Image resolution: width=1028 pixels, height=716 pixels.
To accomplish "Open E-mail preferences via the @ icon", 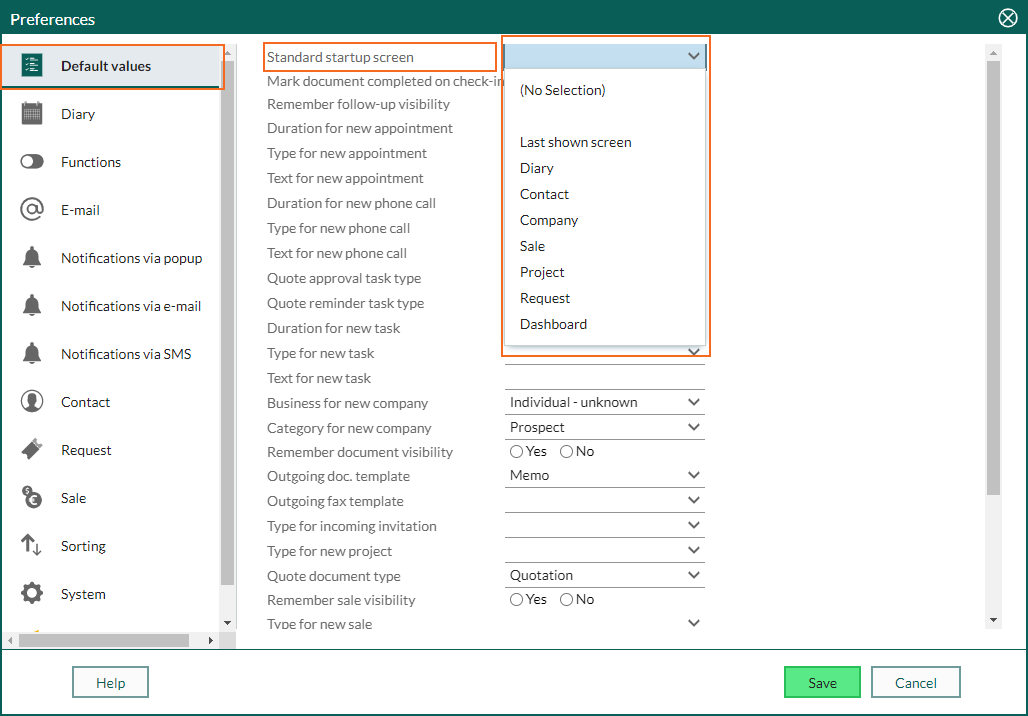I will [31, 210].
